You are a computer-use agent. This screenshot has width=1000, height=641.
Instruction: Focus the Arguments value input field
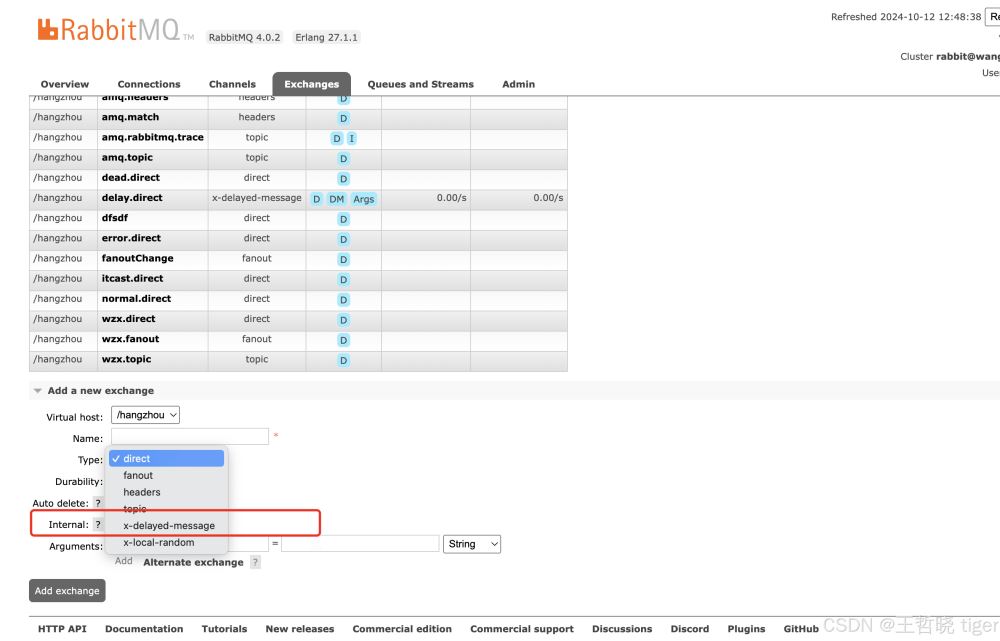[360, 543]
